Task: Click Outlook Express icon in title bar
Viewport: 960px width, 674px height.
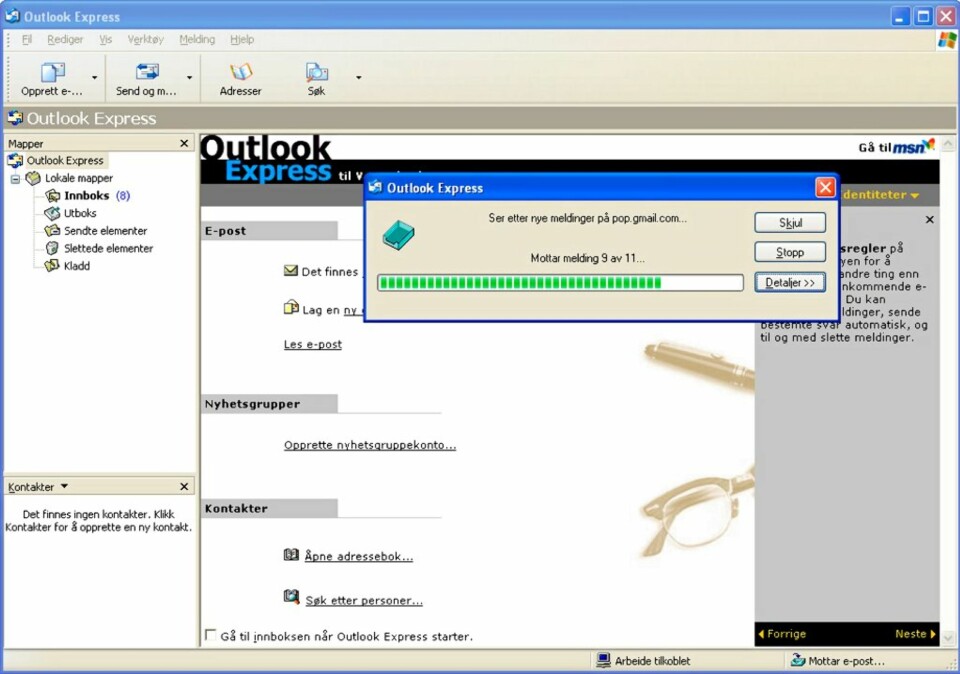Action: 12,16
